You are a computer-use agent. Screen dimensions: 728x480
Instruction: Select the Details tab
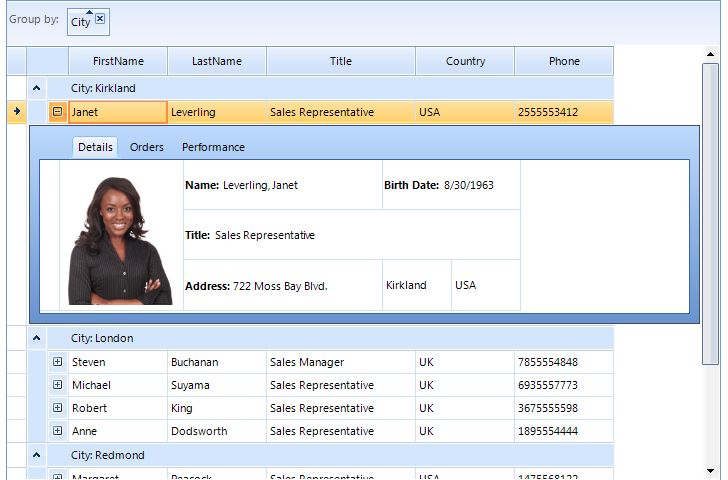[95, 147]
